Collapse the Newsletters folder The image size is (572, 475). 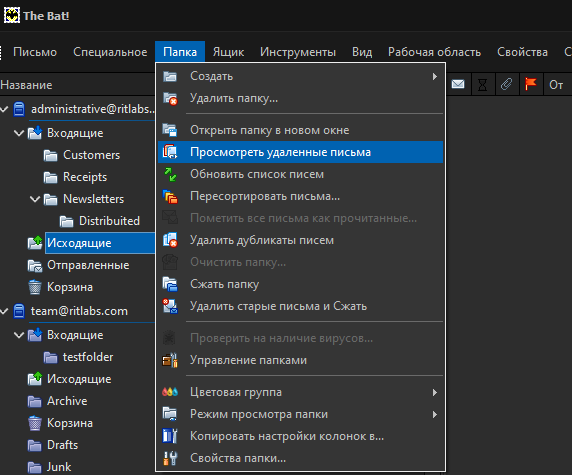pyautogui.click(x=35, y=199)
